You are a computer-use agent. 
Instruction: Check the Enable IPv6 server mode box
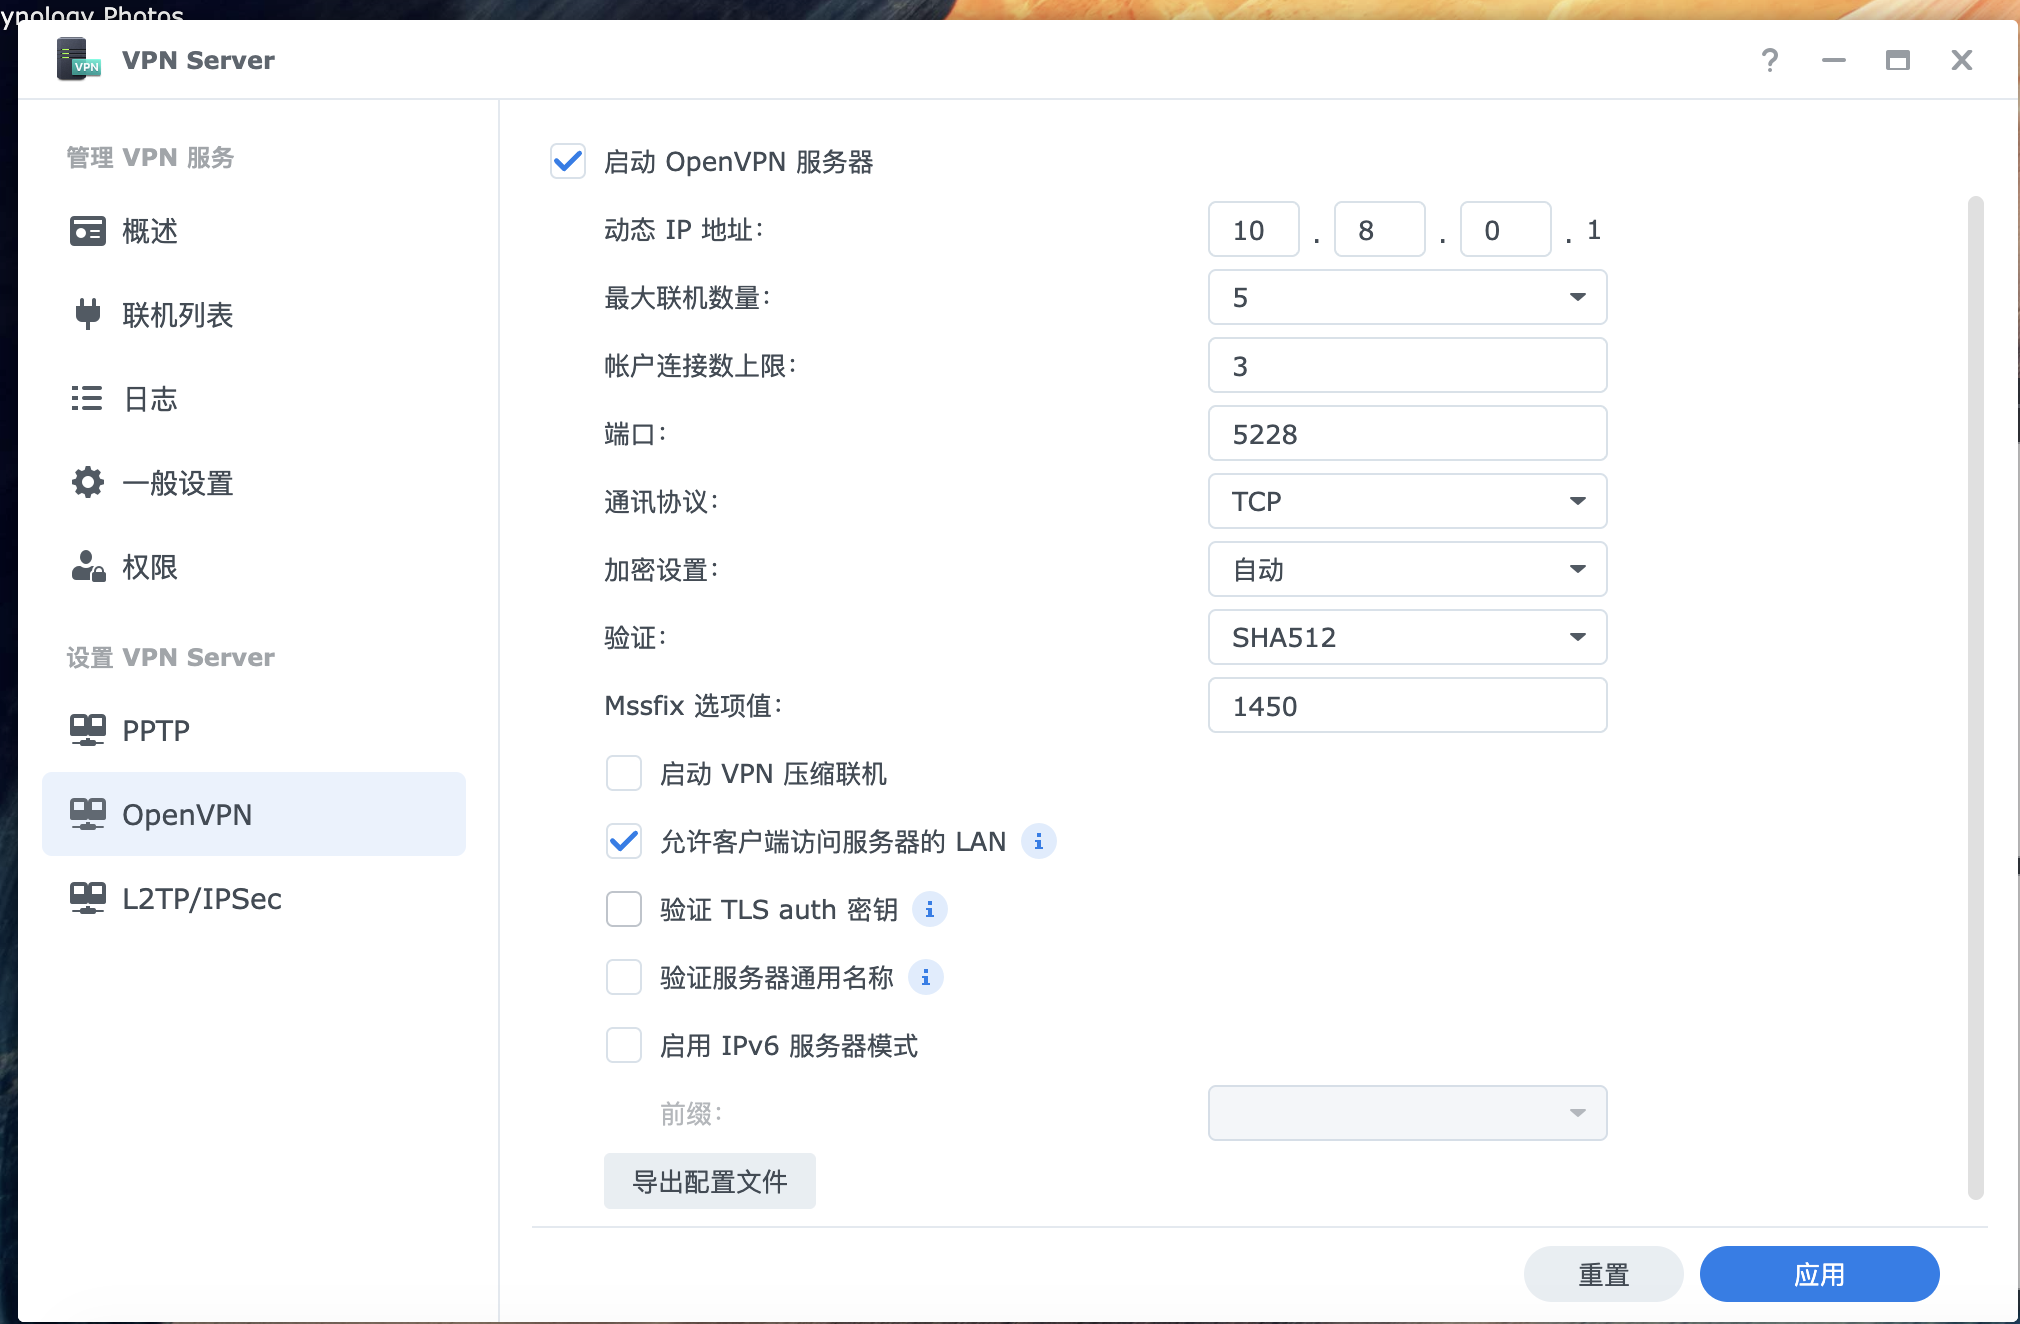pos(624,1046)
